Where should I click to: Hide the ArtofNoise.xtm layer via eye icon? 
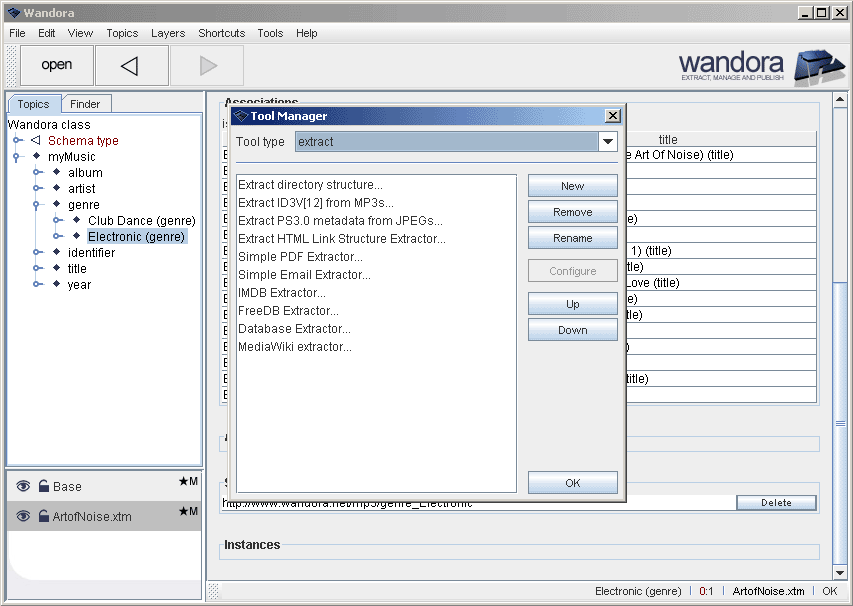[23, 517]
